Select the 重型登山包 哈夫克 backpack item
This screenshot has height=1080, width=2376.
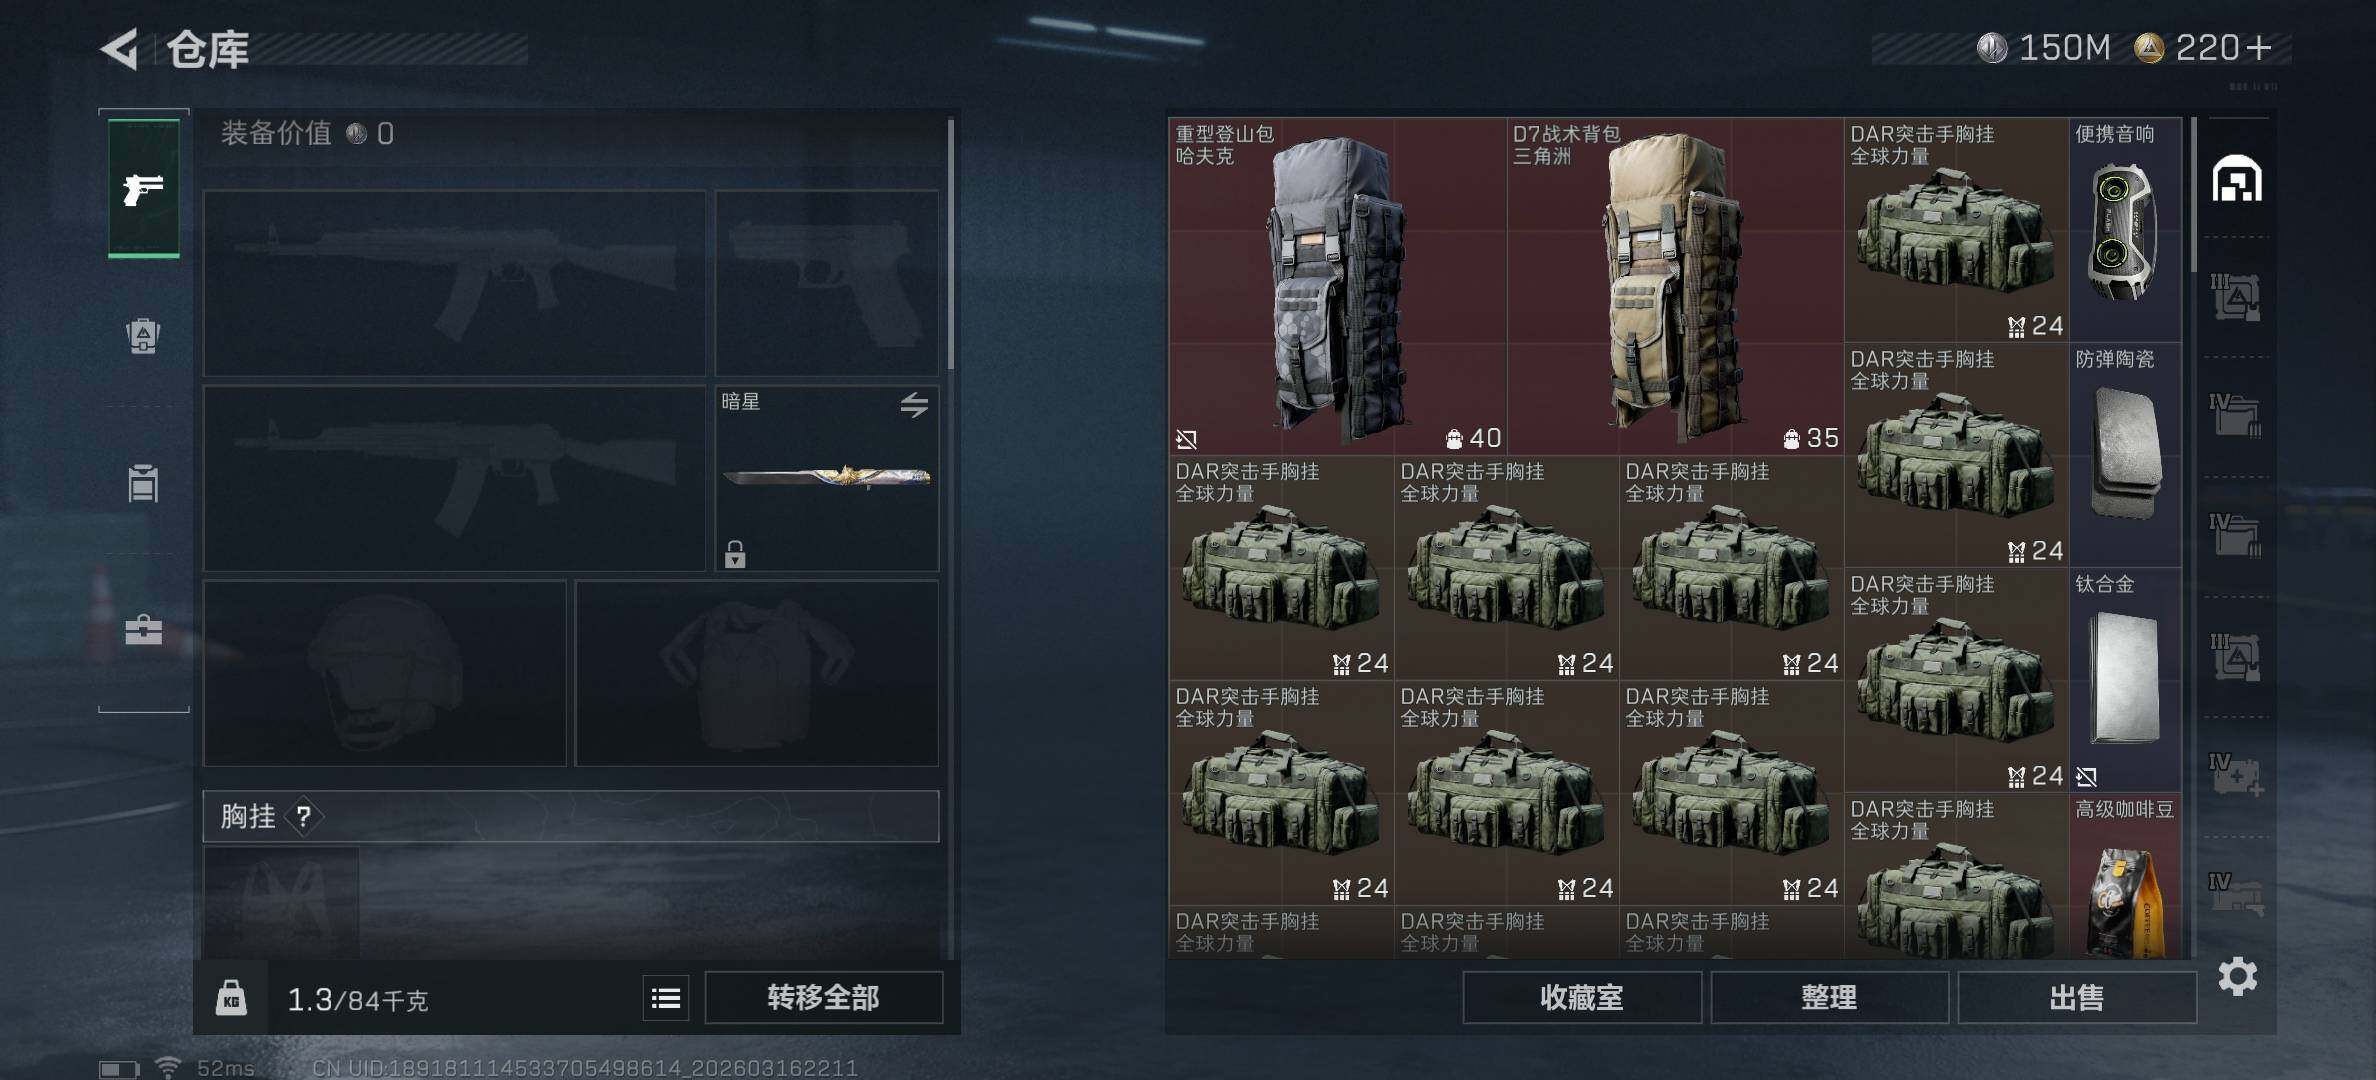click(1337, 286)
